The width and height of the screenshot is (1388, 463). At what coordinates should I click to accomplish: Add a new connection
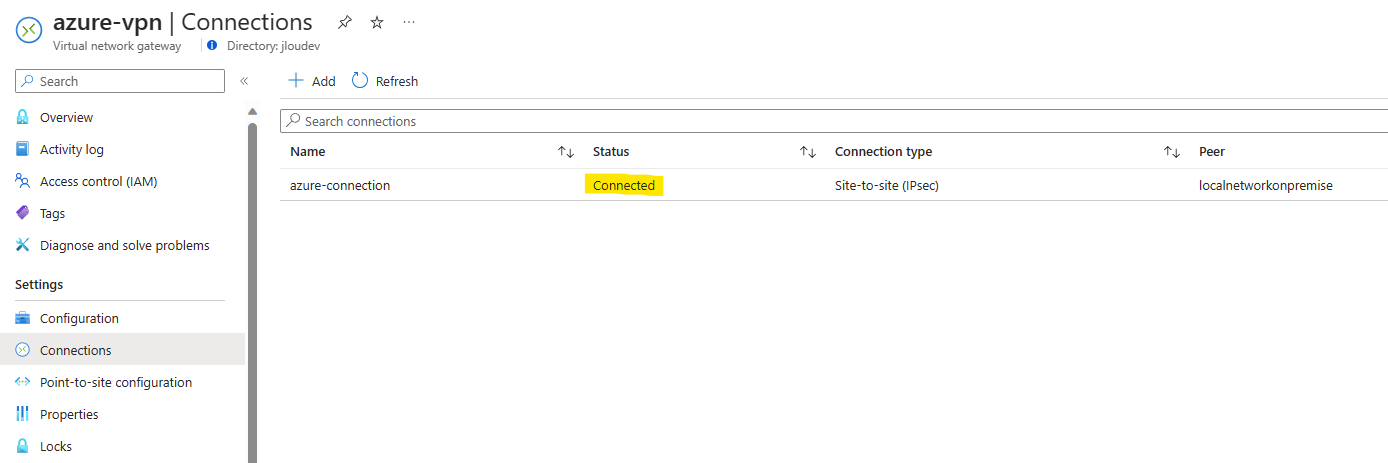click(x=312, y=81)
